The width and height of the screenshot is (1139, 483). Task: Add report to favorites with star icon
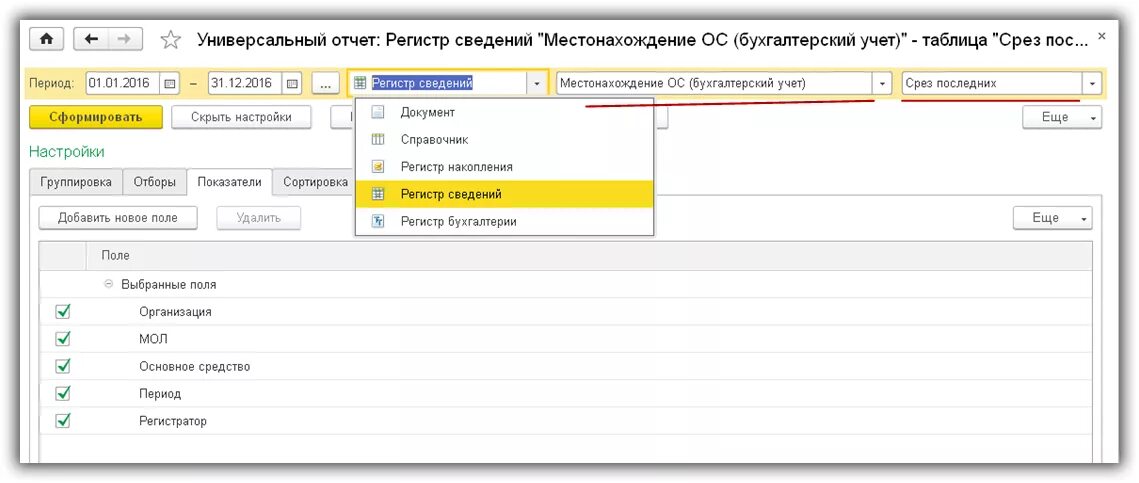171,40
